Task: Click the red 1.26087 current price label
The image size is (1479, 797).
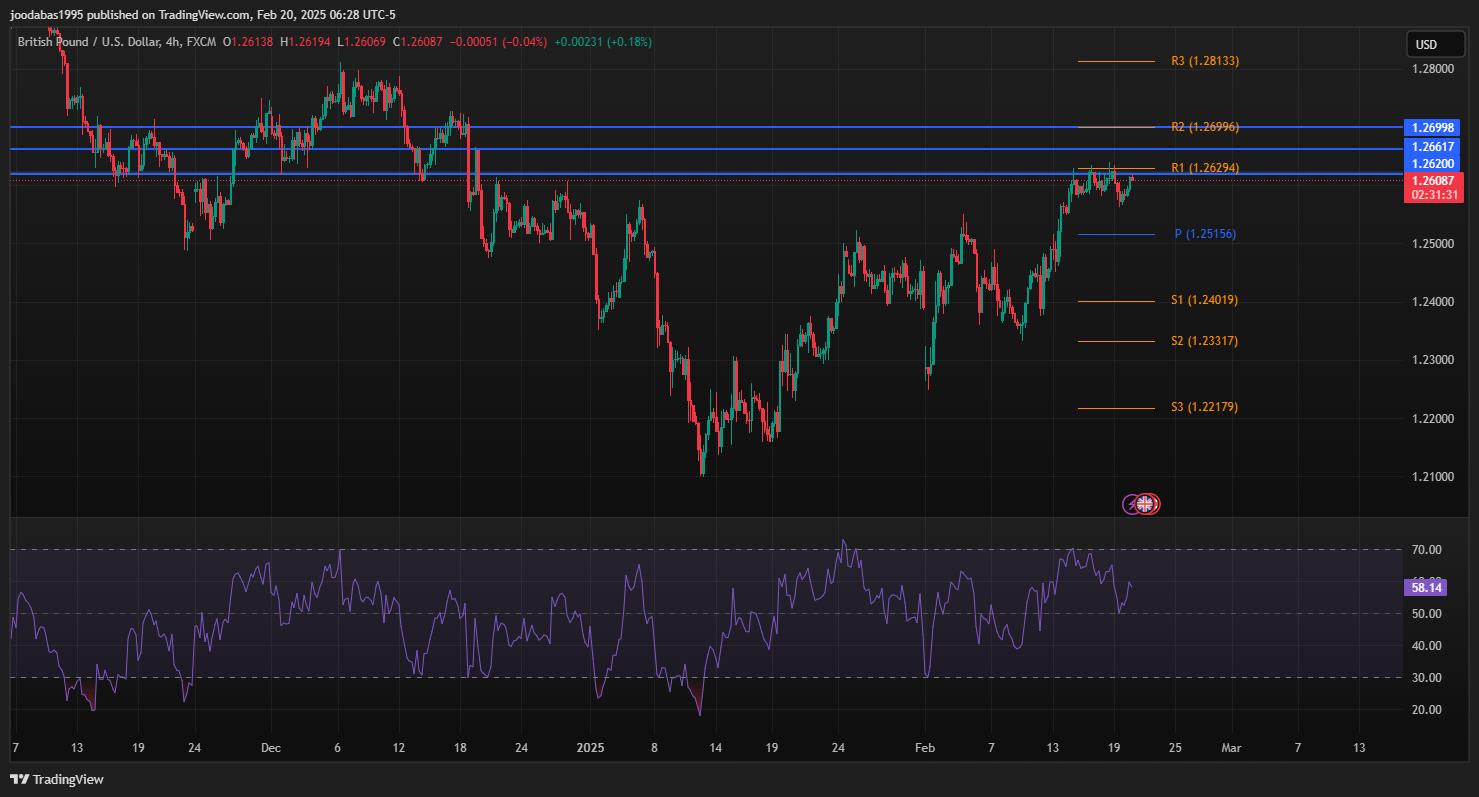Action: click(1434, 180)
